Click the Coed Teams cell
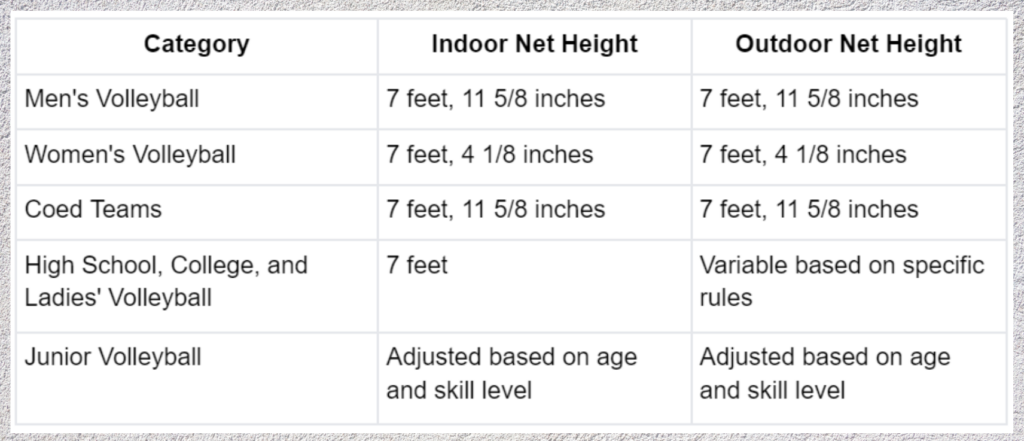The width and height of the screenshot is (1024, 441). (x=197, y=211)
